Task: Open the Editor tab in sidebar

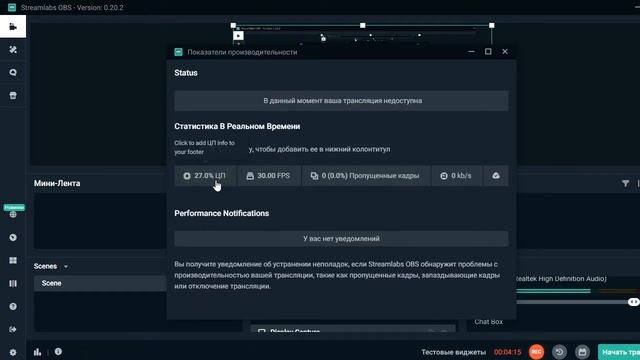Action: pyautogui.click(x=13, y=27)
